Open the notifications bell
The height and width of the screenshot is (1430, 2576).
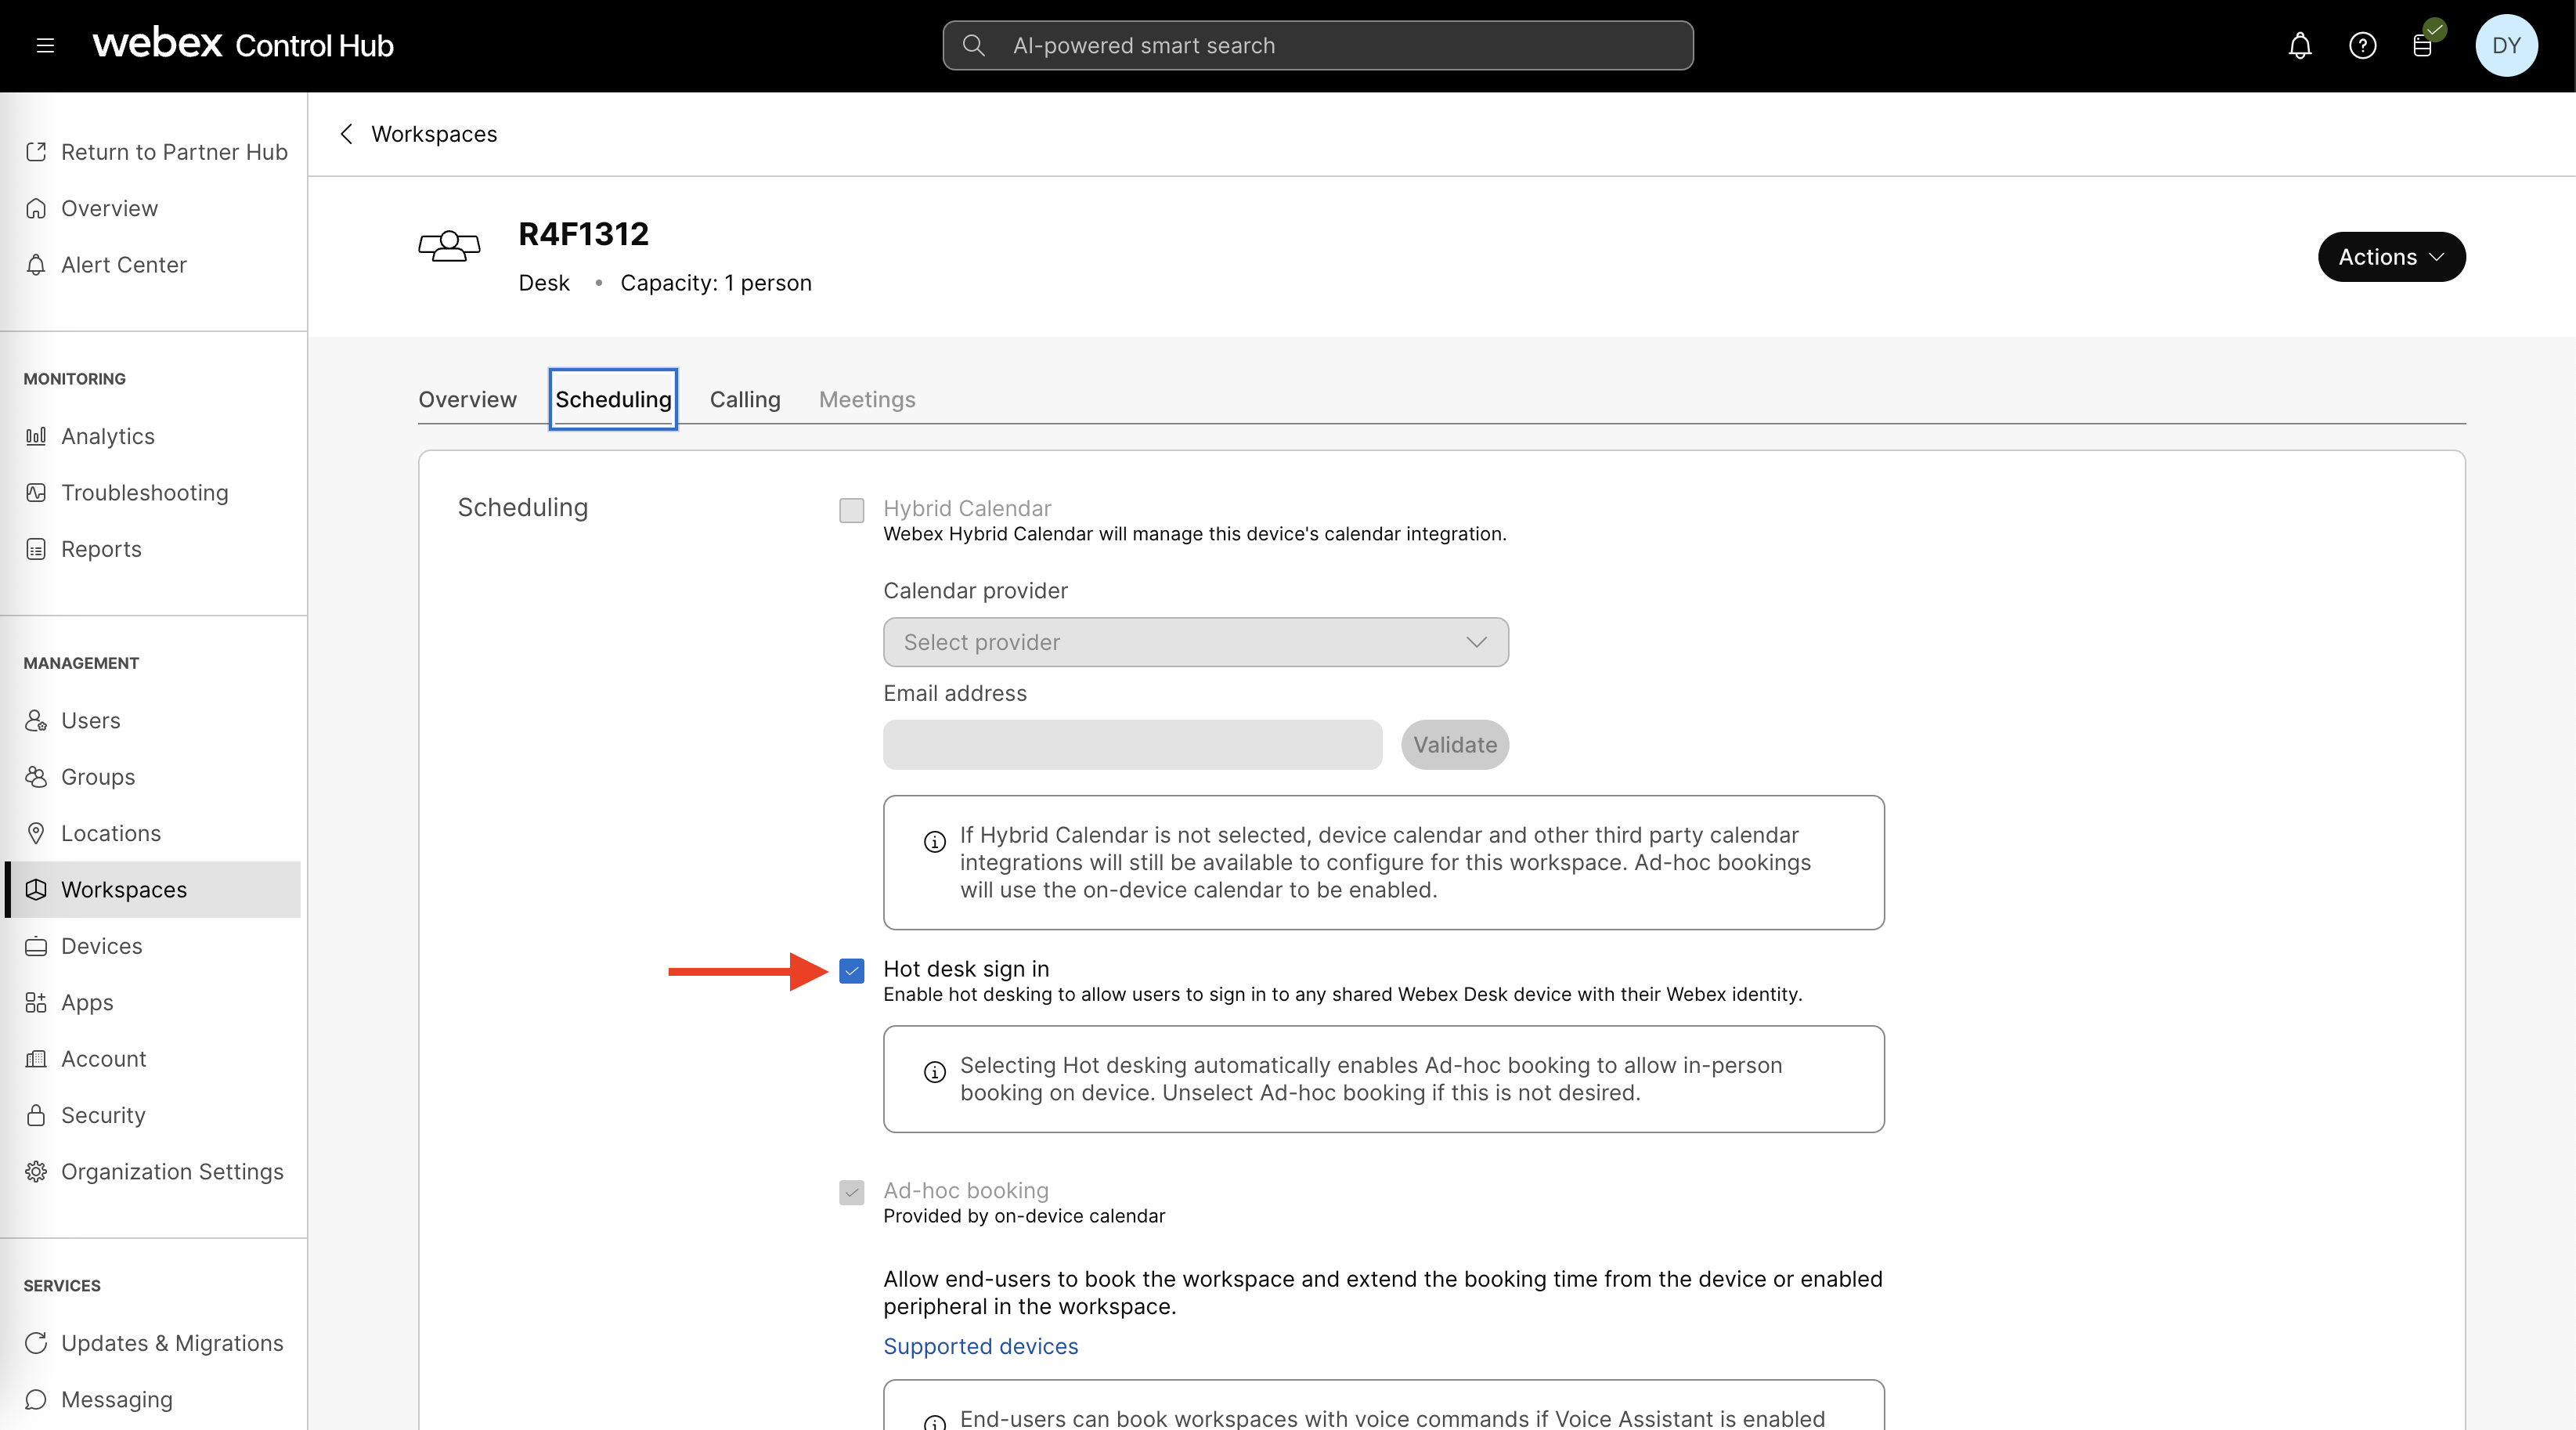click(x=2299, y=45)
